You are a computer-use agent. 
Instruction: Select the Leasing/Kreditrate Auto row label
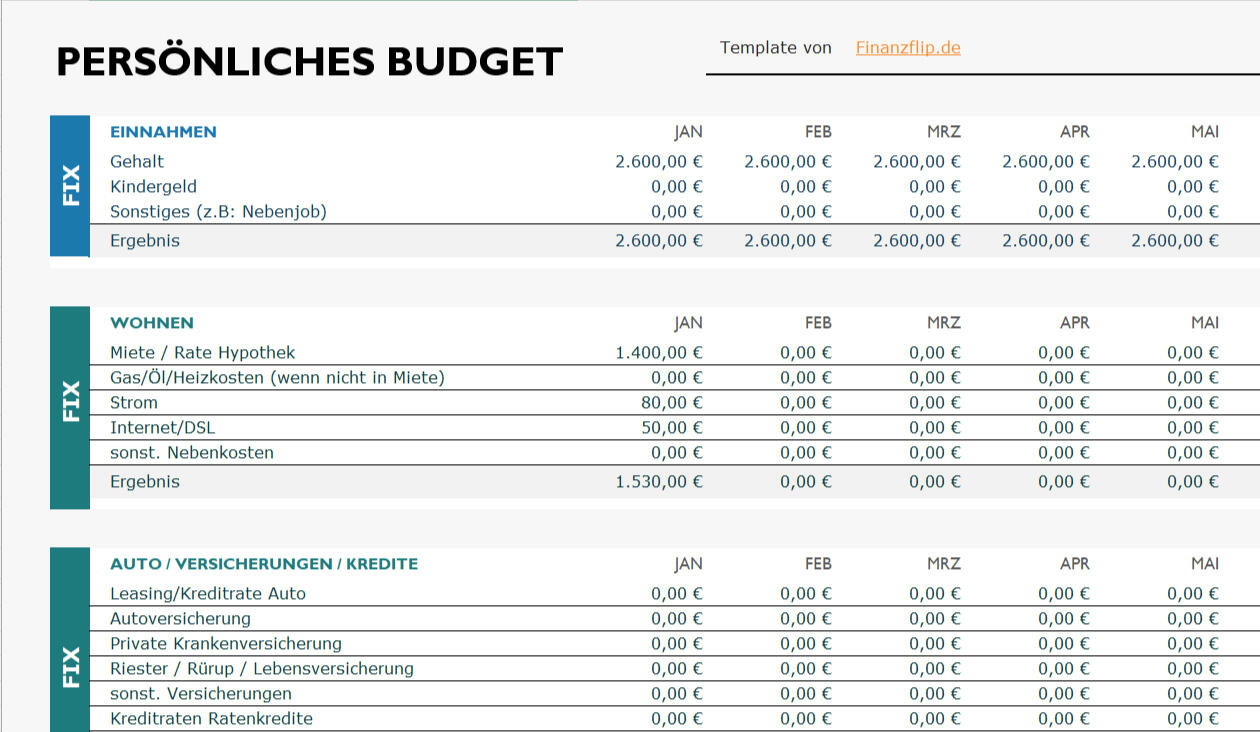click(x=208, y=594)
